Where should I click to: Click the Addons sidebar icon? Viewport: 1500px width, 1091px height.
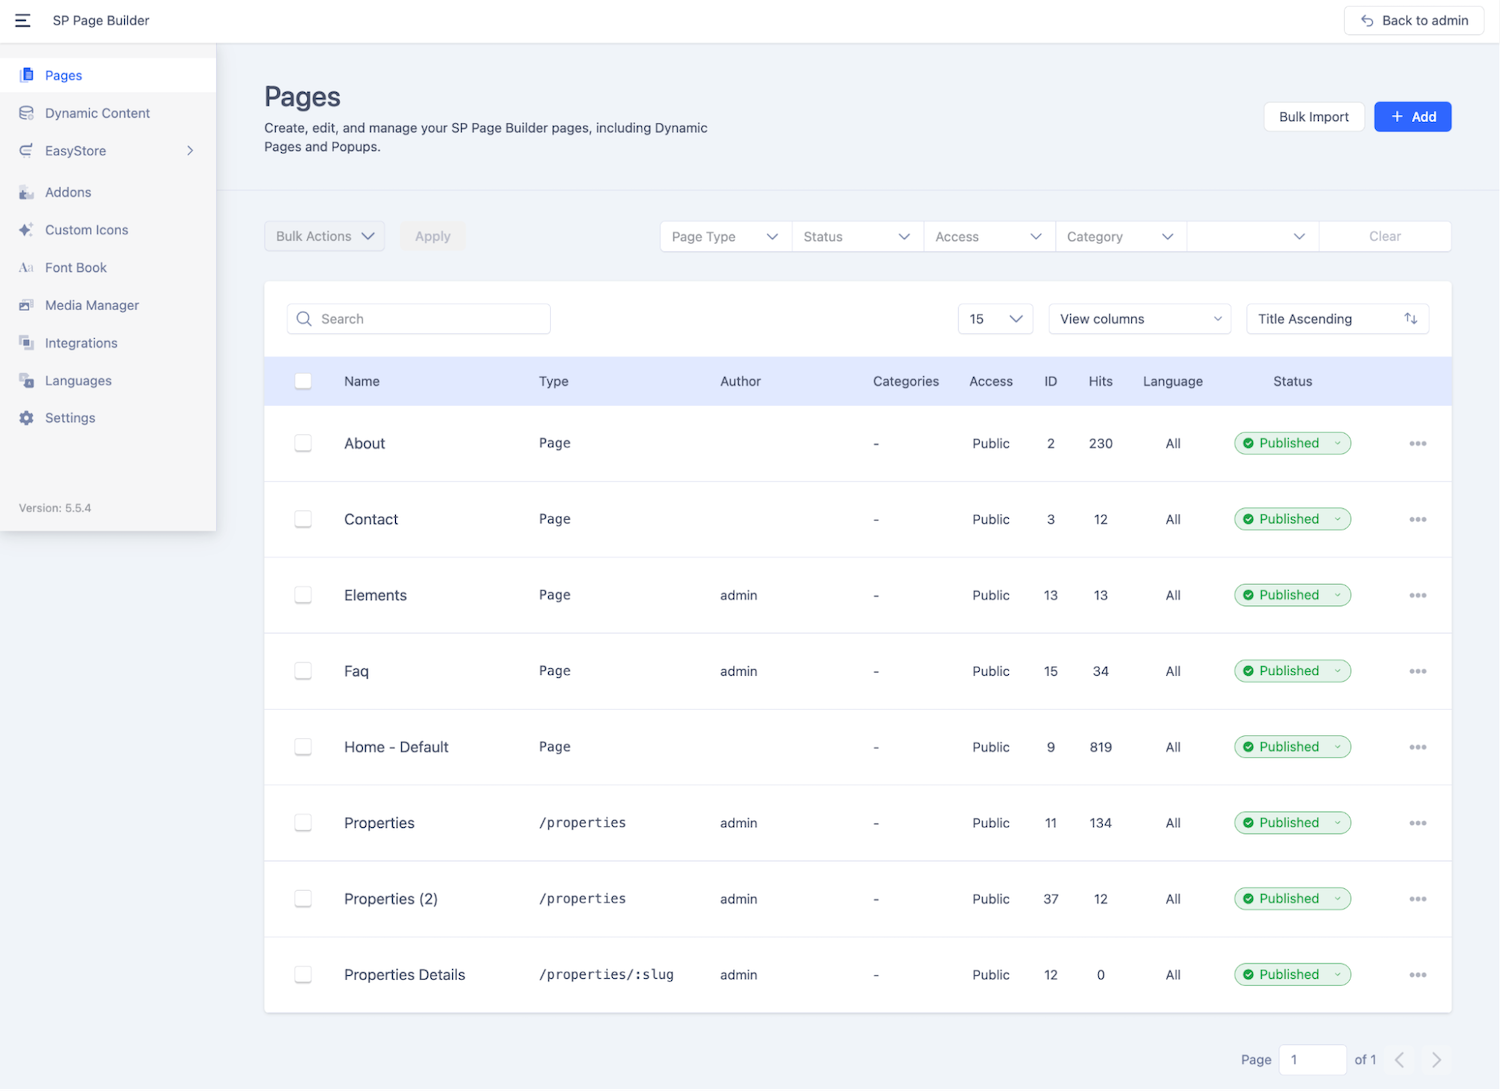pos(27,192)
